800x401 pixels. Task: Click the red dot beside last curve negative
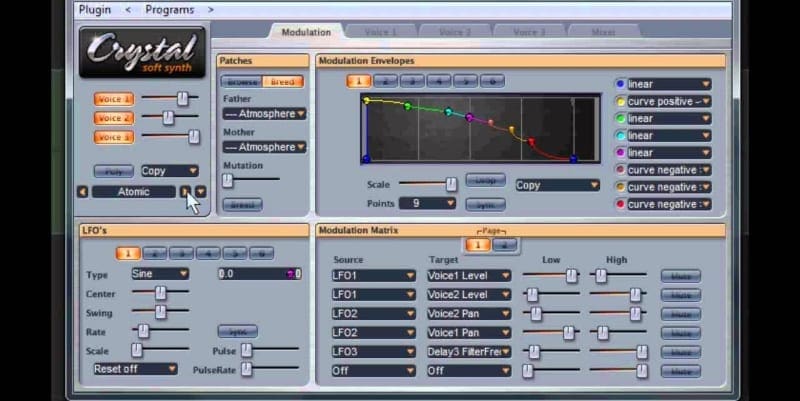(x=620, y=204)
